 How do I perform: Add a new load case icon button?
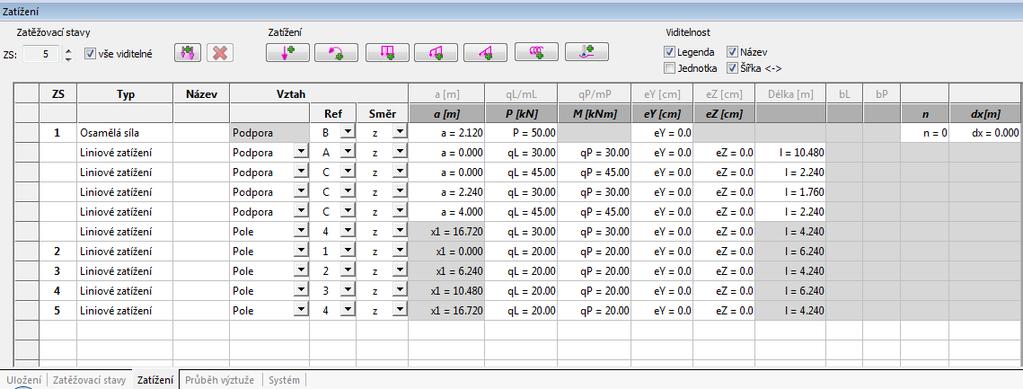(x=188, y=53)
